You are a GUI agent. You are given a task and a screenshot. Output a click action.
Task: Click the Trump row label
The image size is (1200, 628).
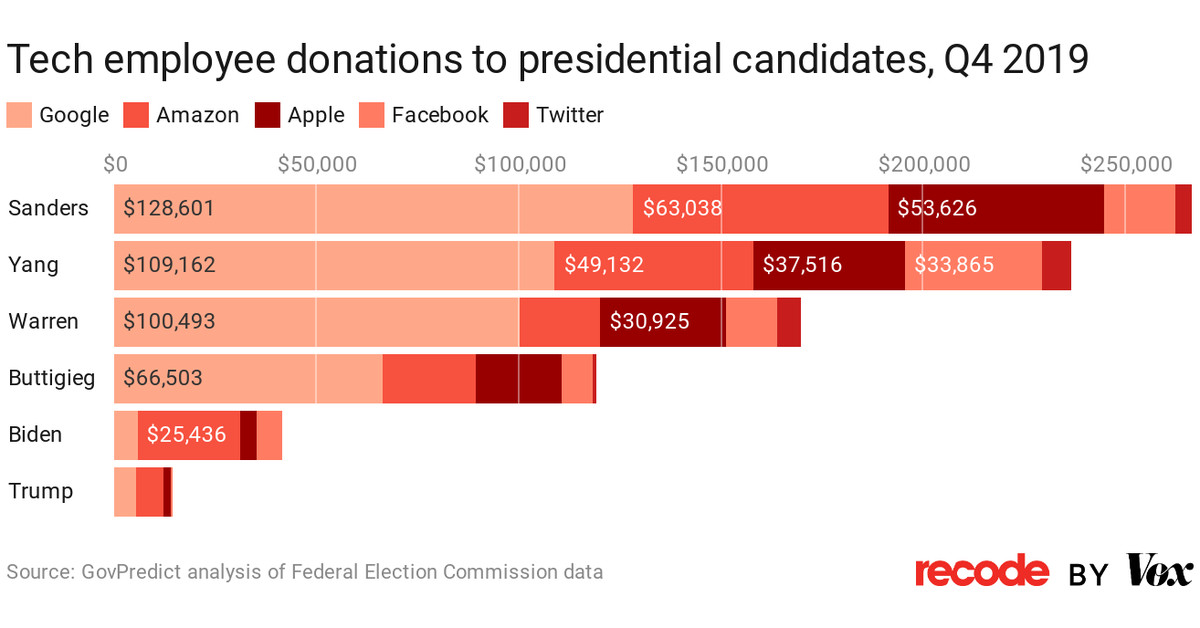point(40,491)
